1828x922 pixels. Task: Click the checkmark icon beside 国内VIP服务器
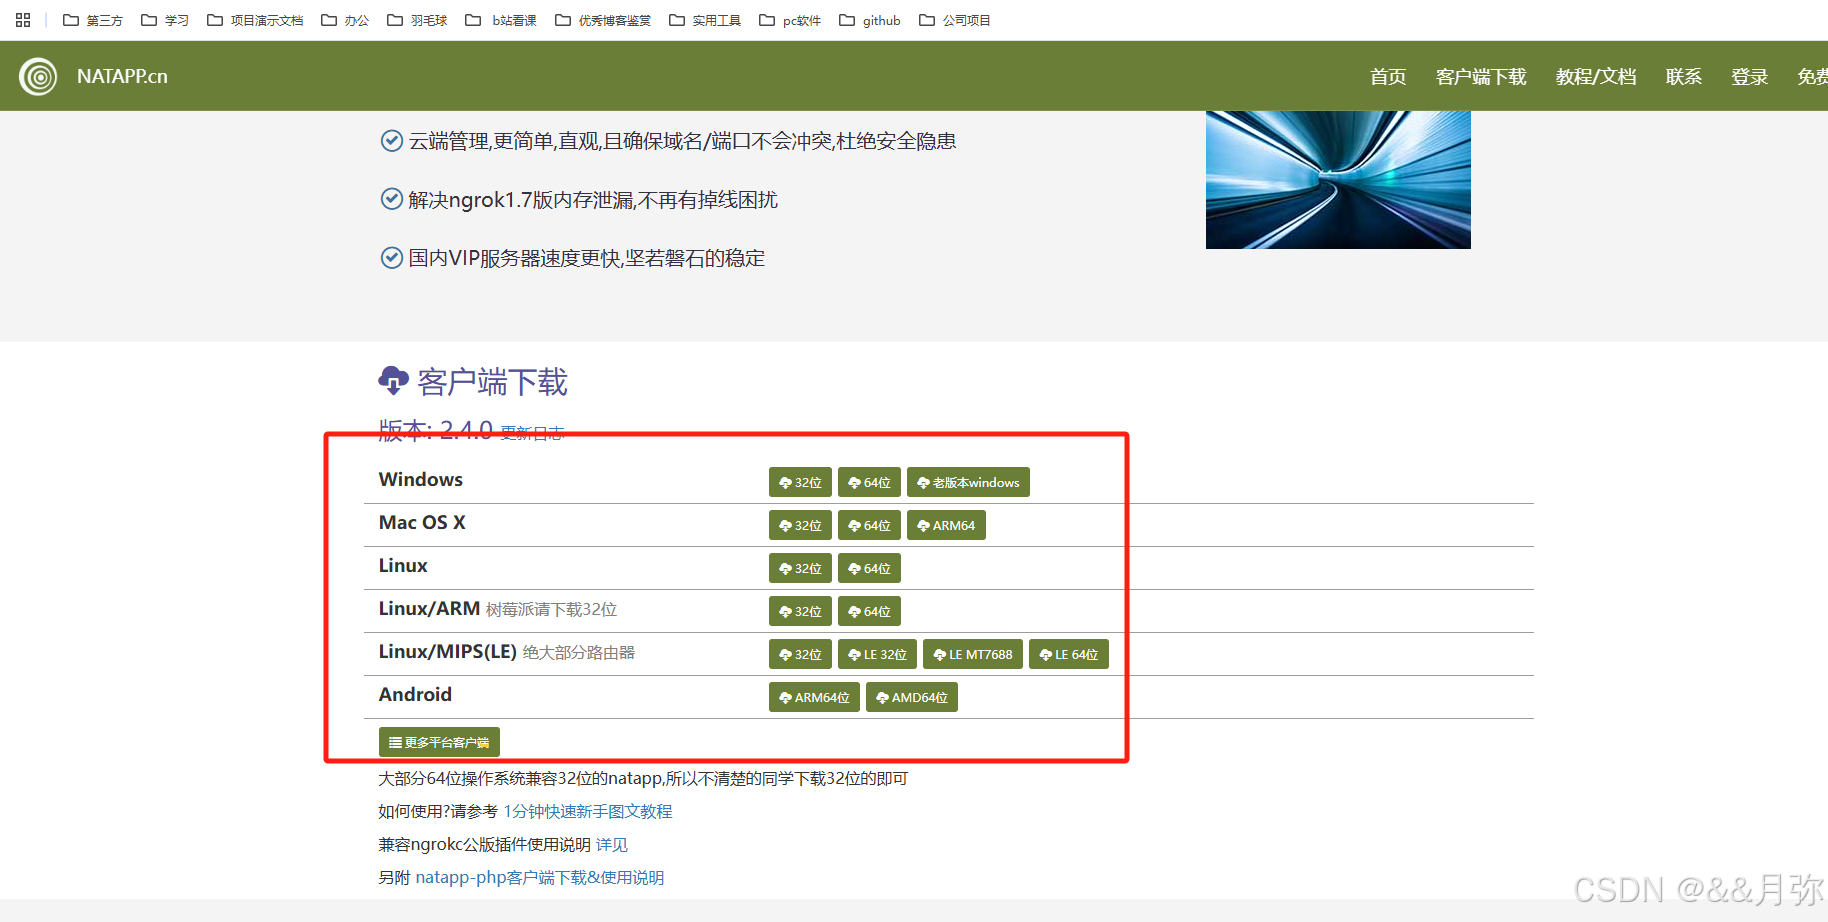tap(392, 258)
